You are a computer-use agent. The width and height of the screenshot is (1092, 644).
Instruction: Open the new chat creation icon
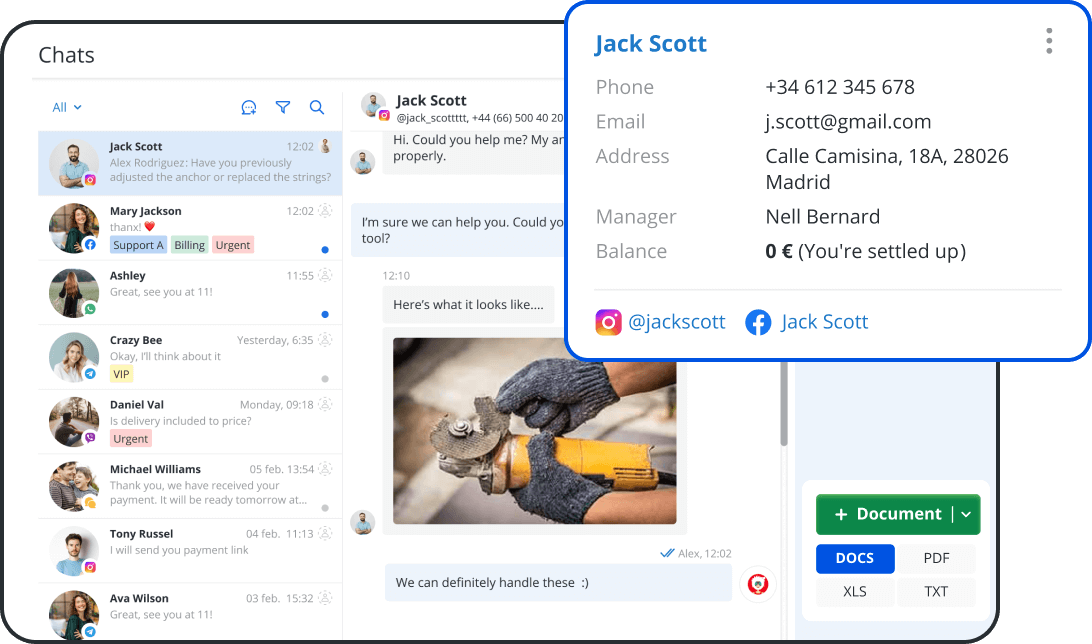249,107
